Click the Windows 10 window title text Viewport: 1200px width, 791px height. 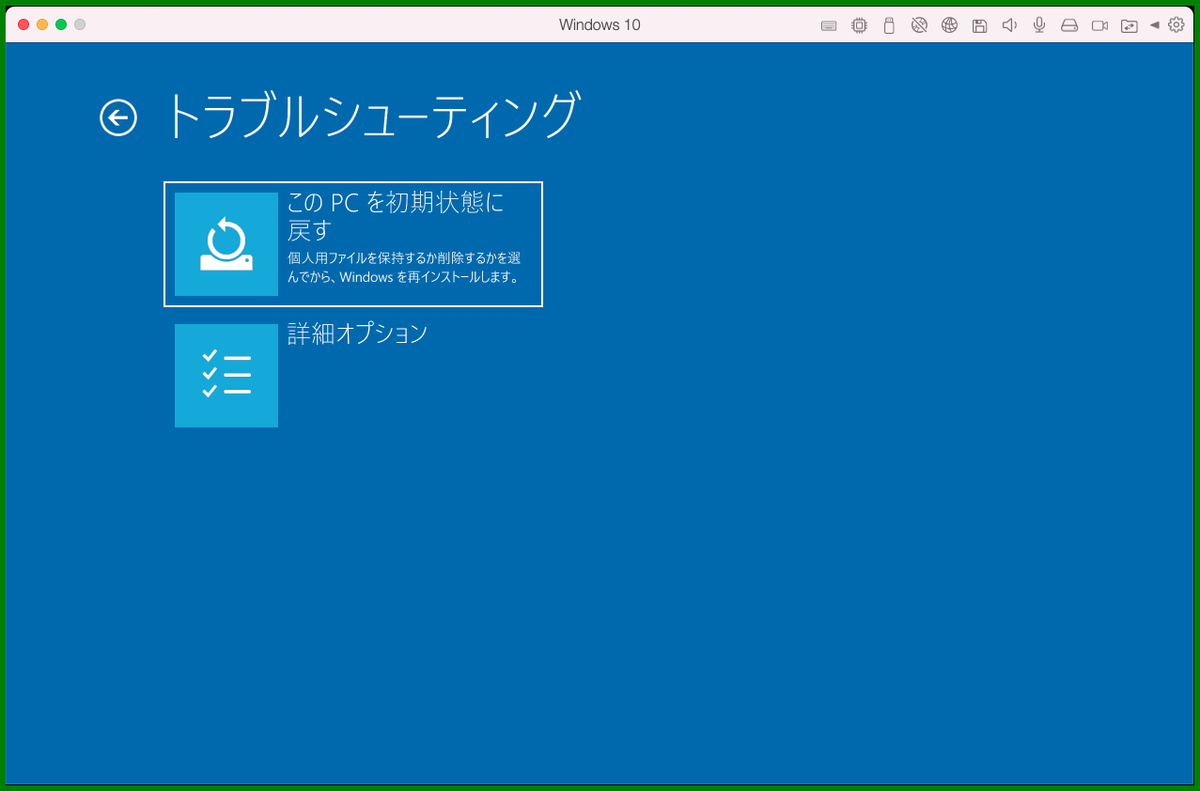[600, 25]
